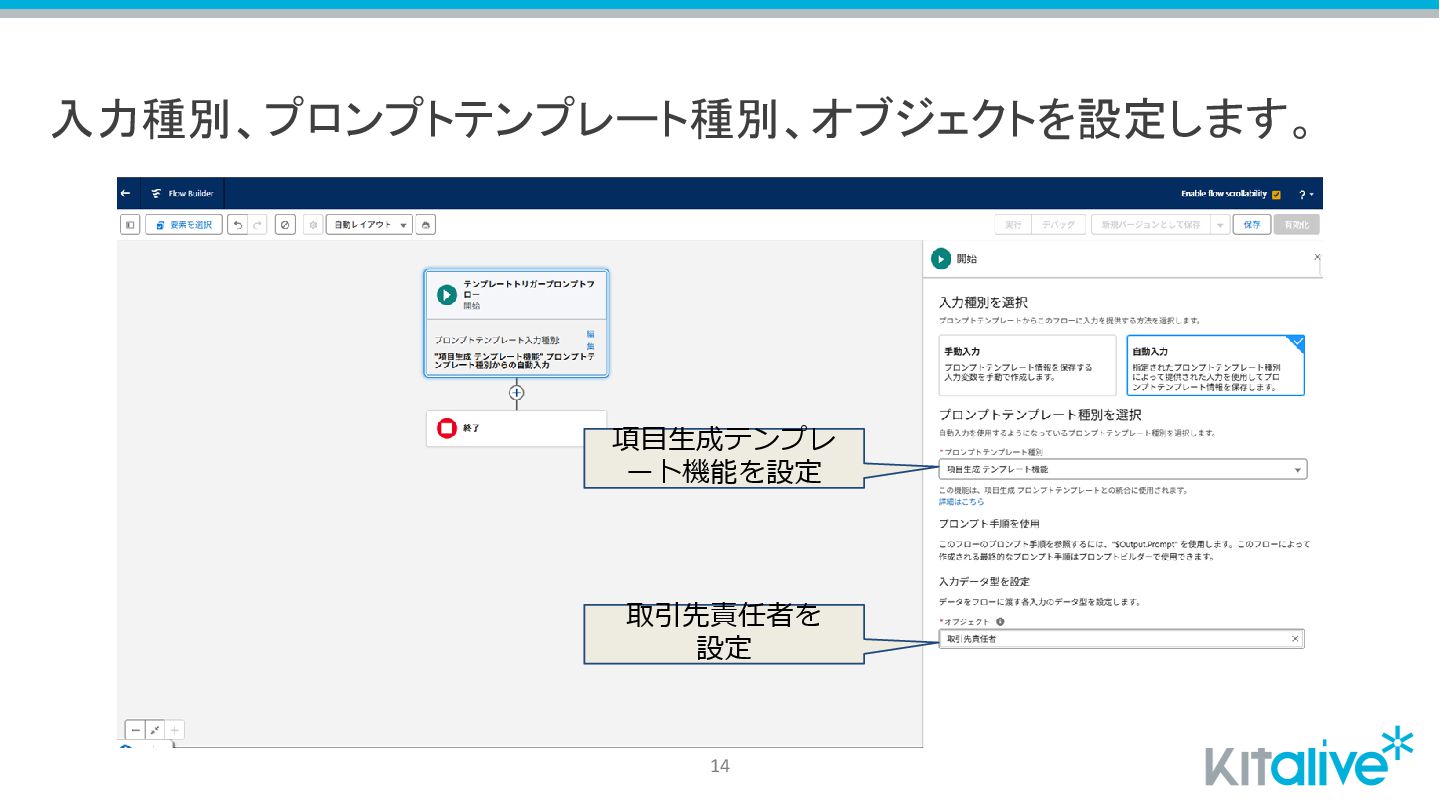Click the green start icon on canvas node

(x=446, y=295)
